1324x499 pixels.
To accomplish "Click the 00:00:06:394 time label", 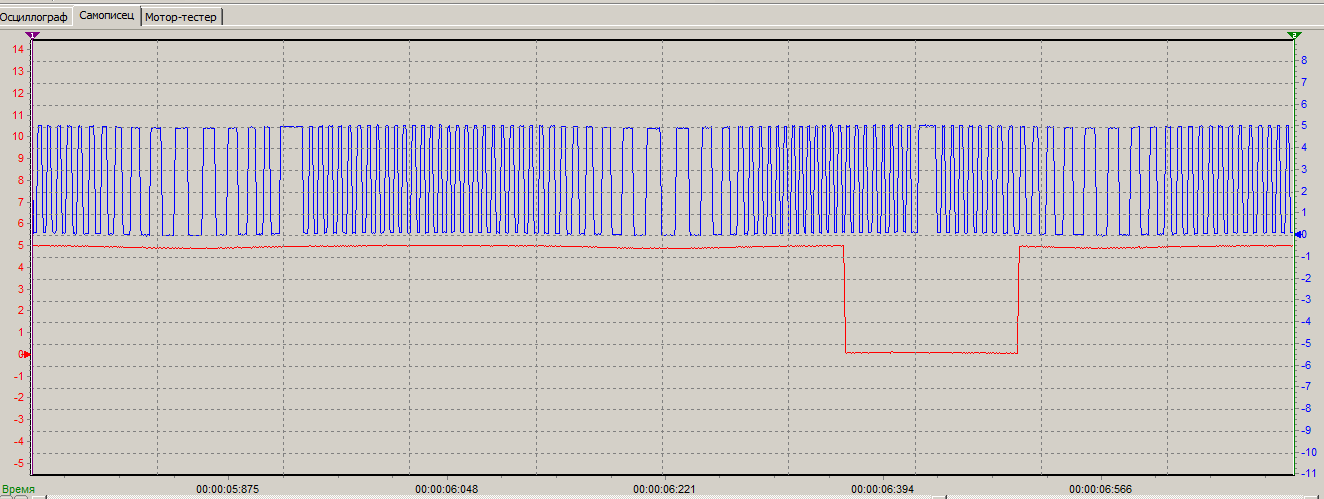I will (x=882, y=490).
